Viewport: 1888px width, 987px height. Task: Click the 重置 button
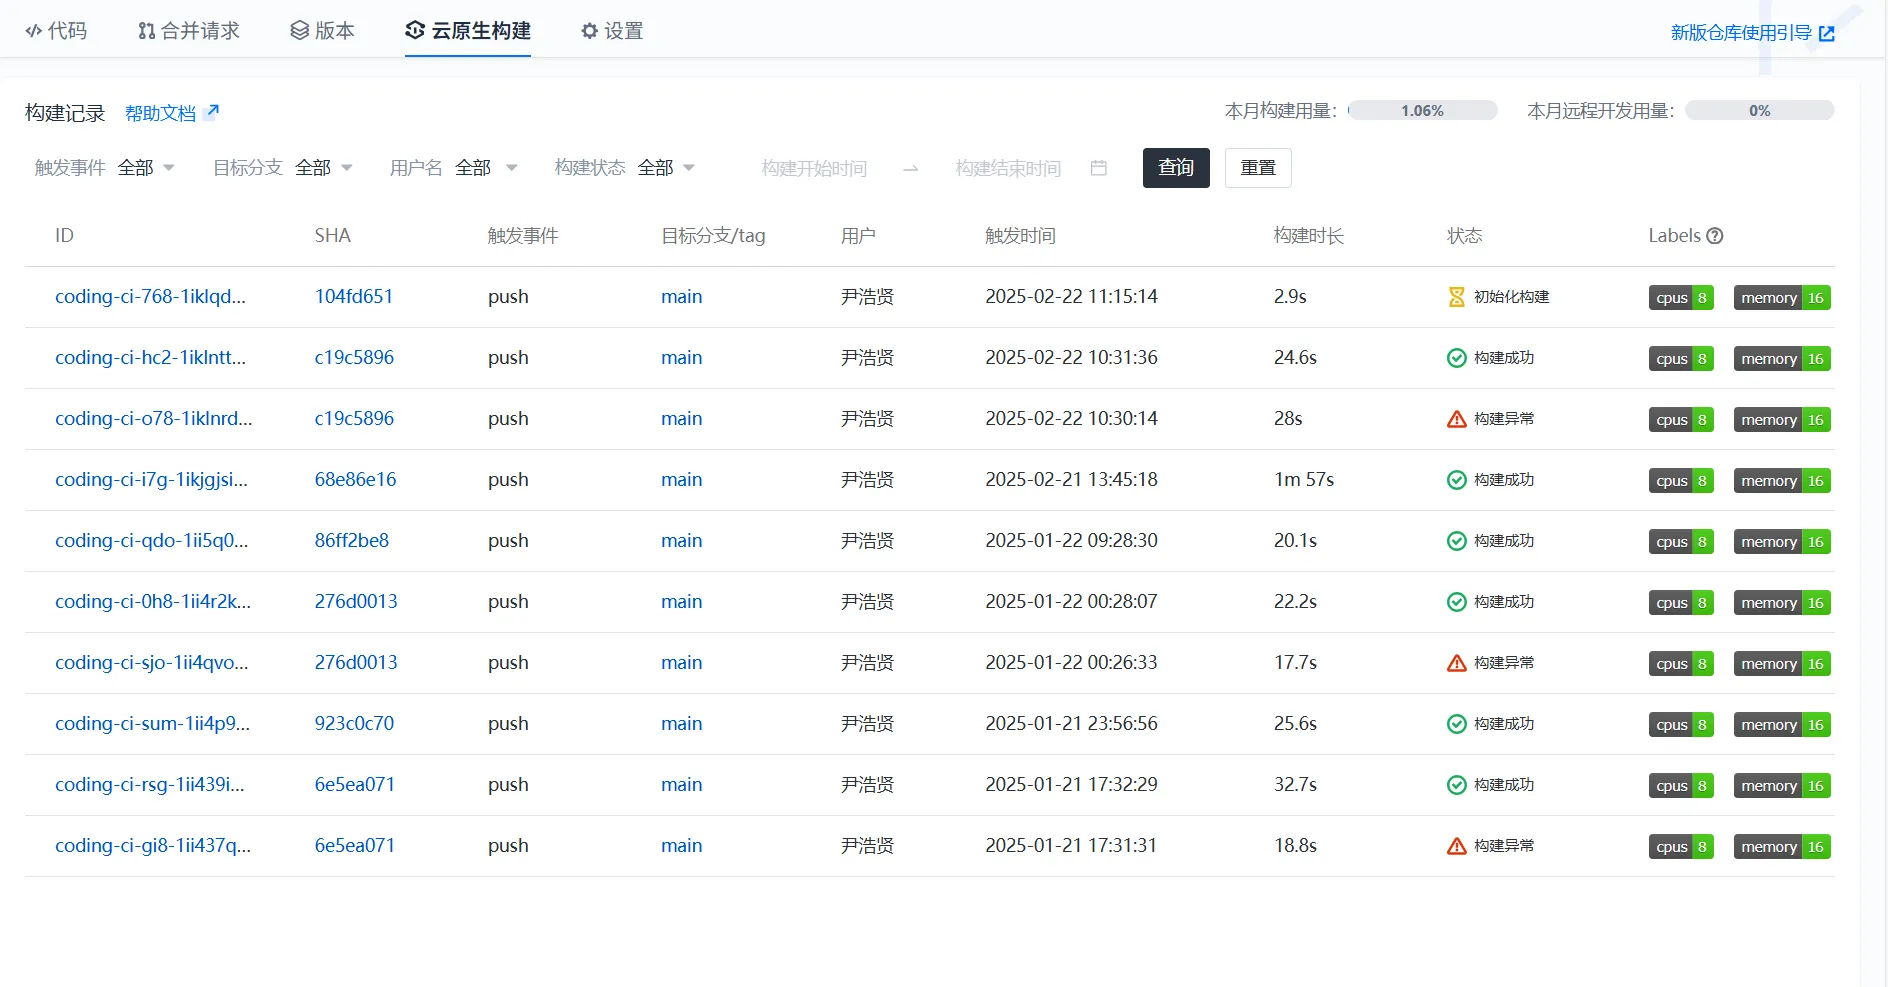(1258, 168)
